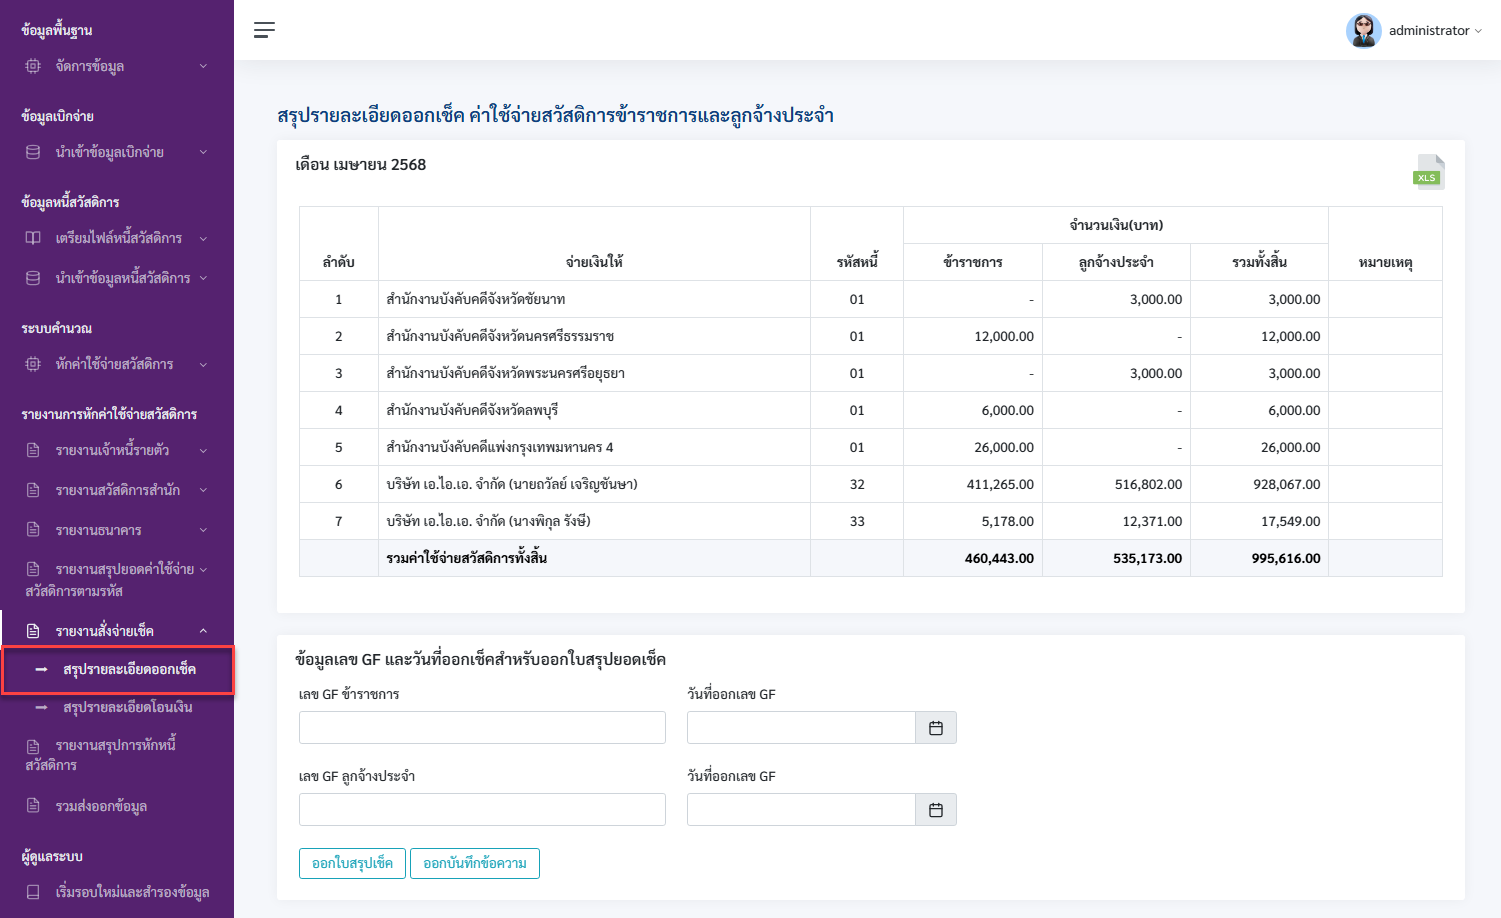Collapse the รายงานสั่งจ่ายเช็ค submenu chevron
Viewport: 1501px width, 918px height.
[x=203, y=631]
